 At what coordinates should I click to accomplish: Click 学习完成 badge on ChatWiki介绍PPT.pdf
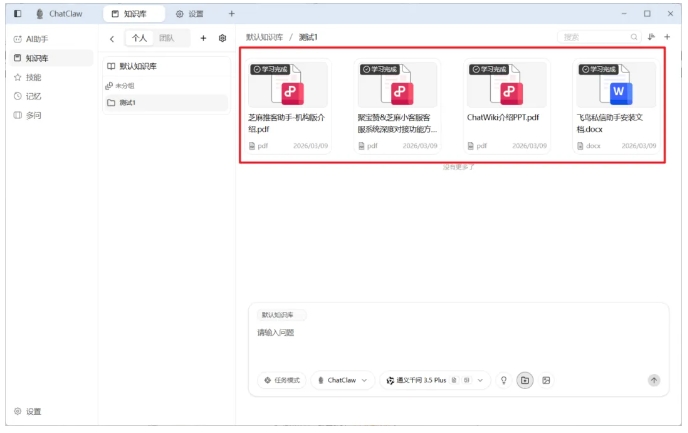point(489,69)
